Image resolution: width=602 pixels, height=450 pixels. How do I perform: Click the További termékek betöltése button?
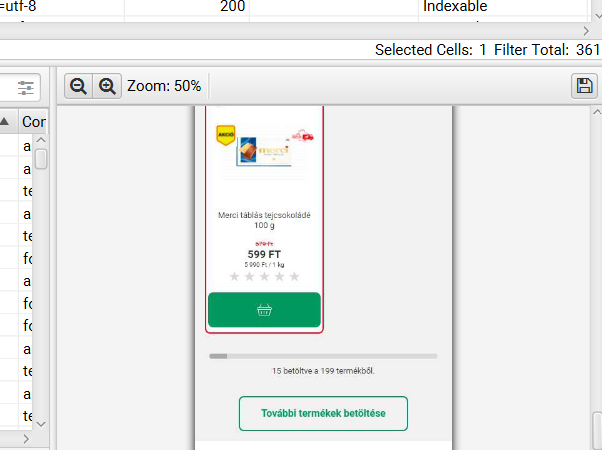(x=323, y=414)
